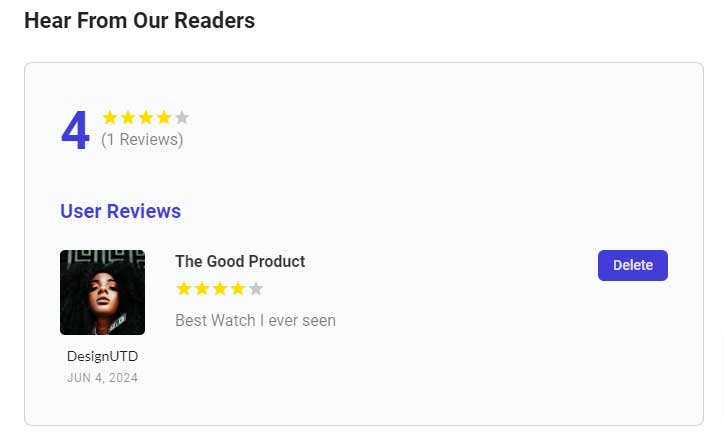The image size is (724, 447).
Task: Click the JUN 4, 2024 review date
Action: coord(102,378)
